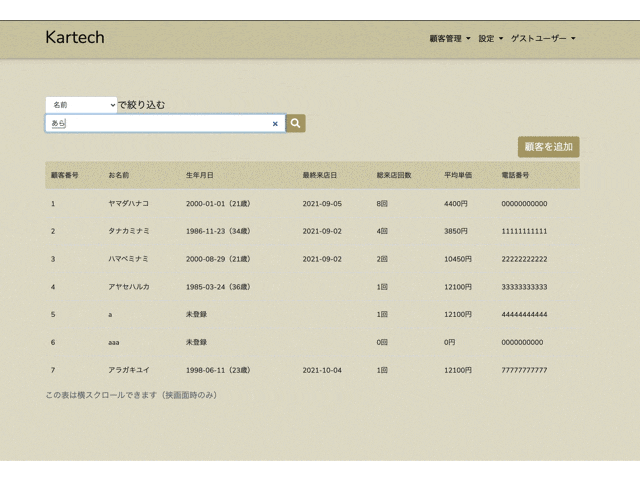640x480 pixels.
Task: Click the magnifying glass search button
Action: pos(296,123)
